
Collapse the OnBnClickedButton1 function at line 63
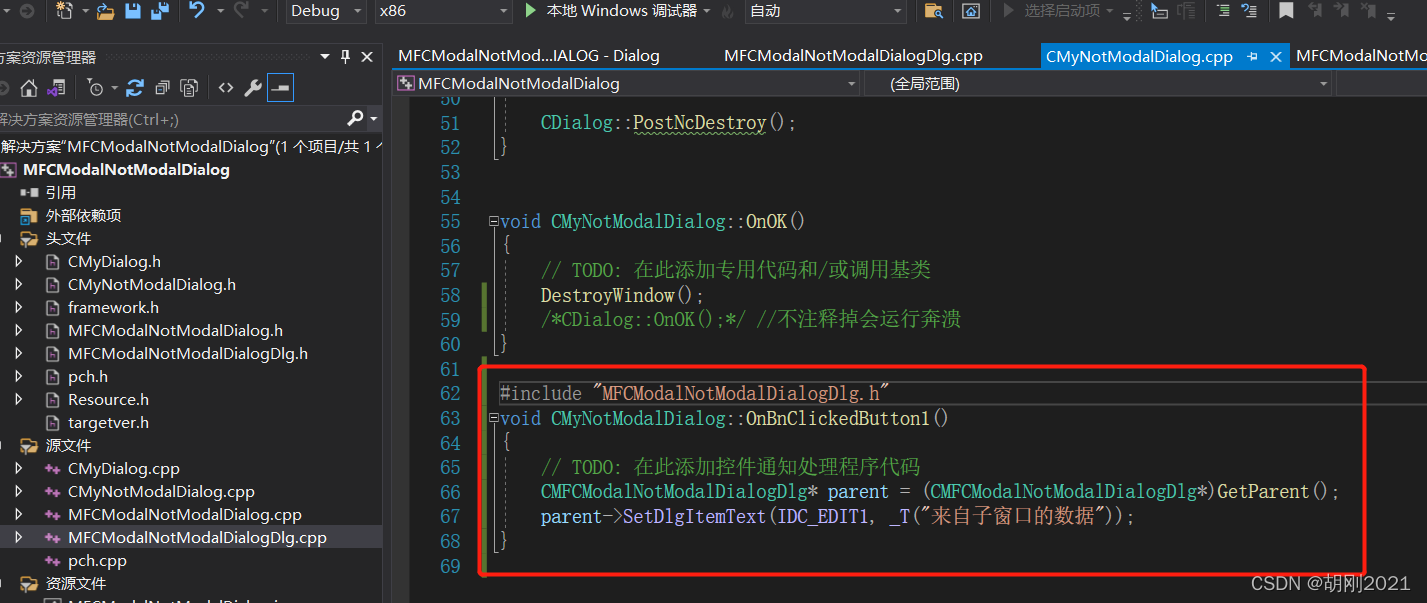(492, 419)
